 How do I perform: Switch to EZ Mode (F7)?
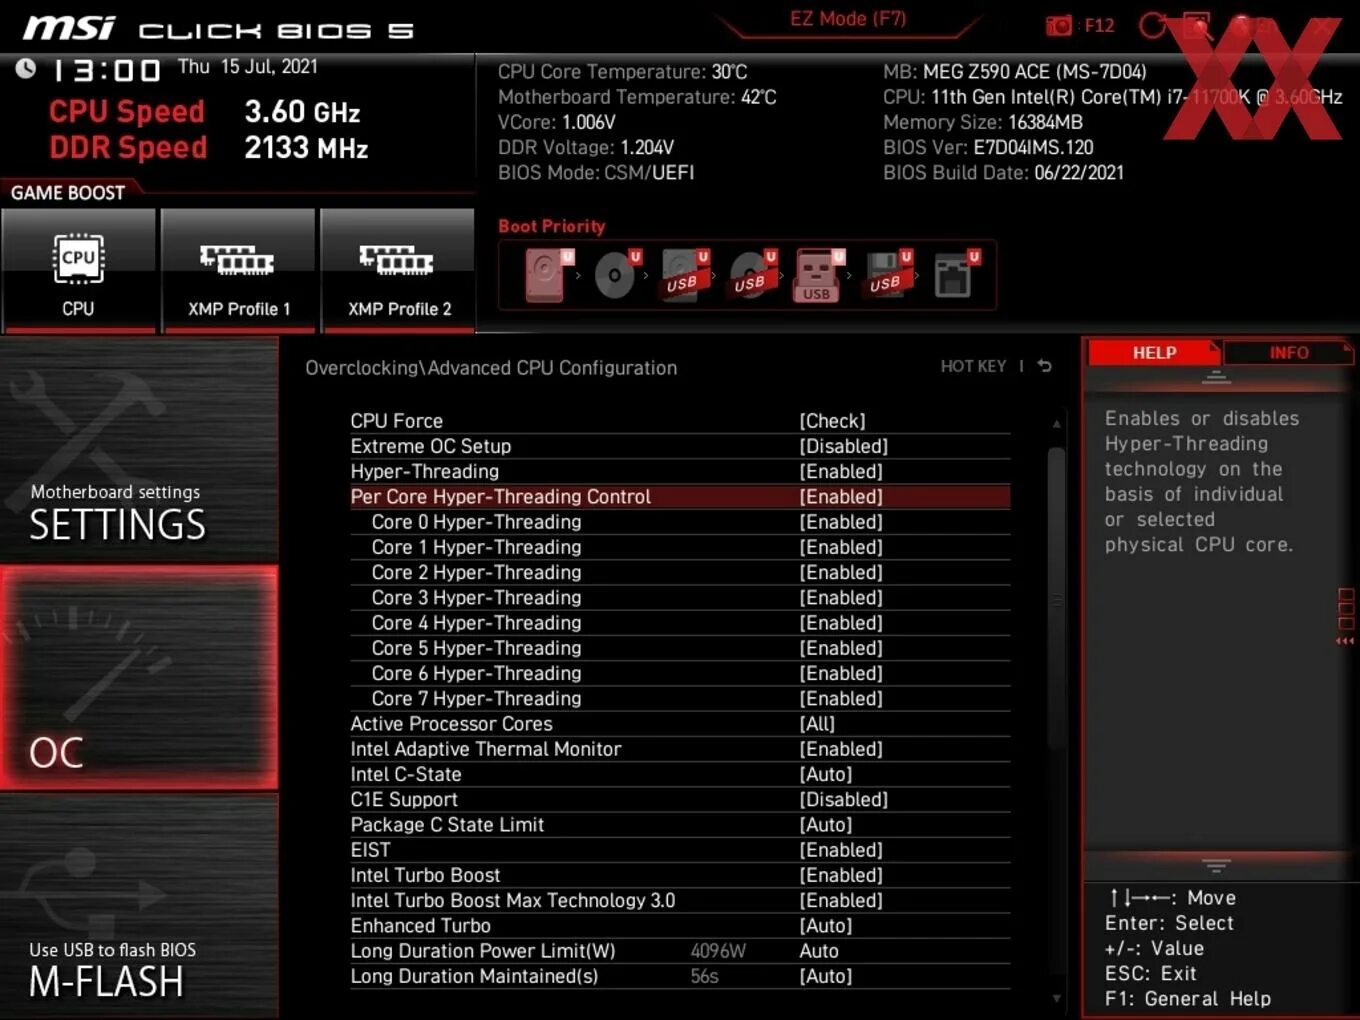[x=848, y=18]
